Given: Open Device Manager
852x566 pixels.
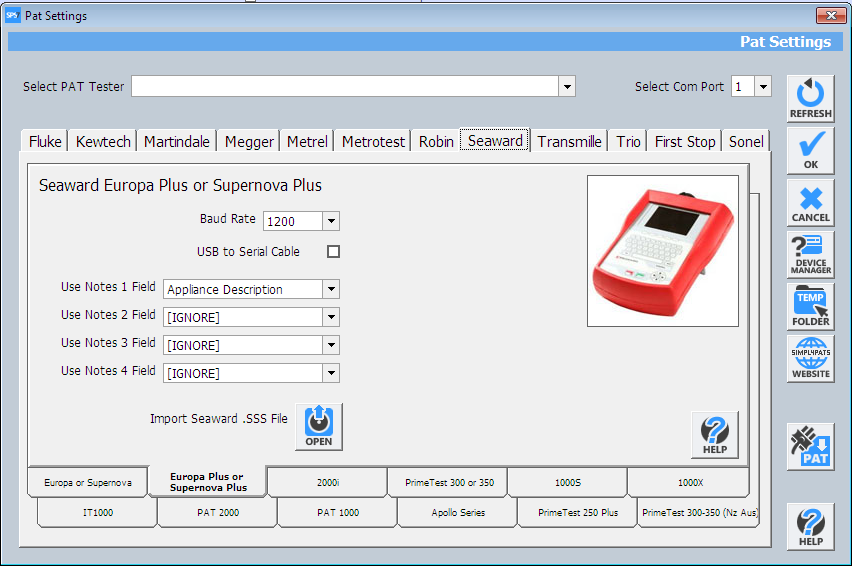Looking at the screenshot, I should tap(810, 254).
